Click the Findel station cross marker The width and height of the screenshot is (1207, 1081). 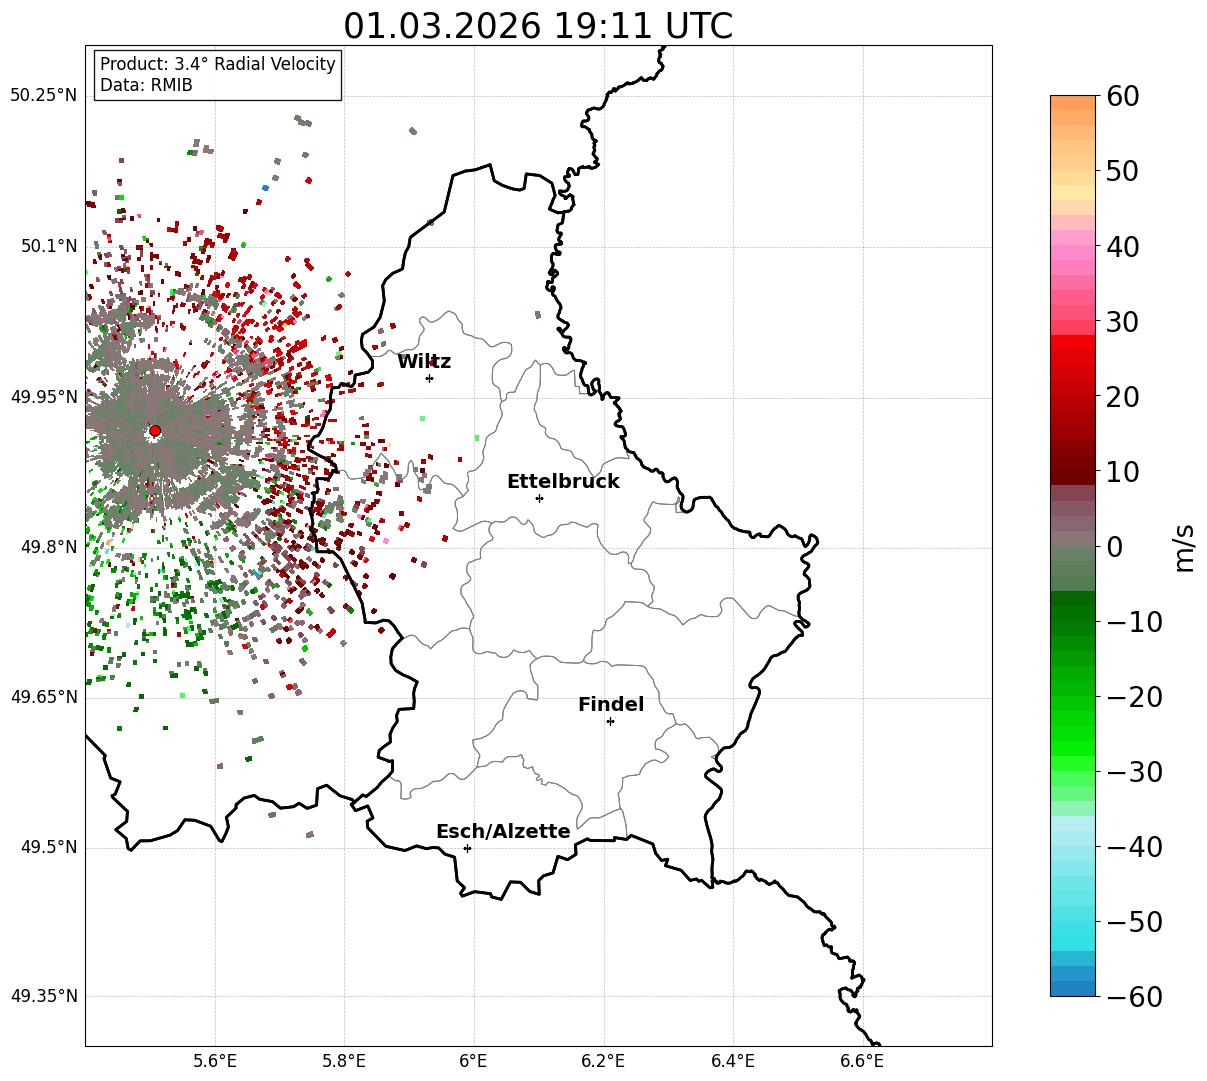(x=610, y=721)
